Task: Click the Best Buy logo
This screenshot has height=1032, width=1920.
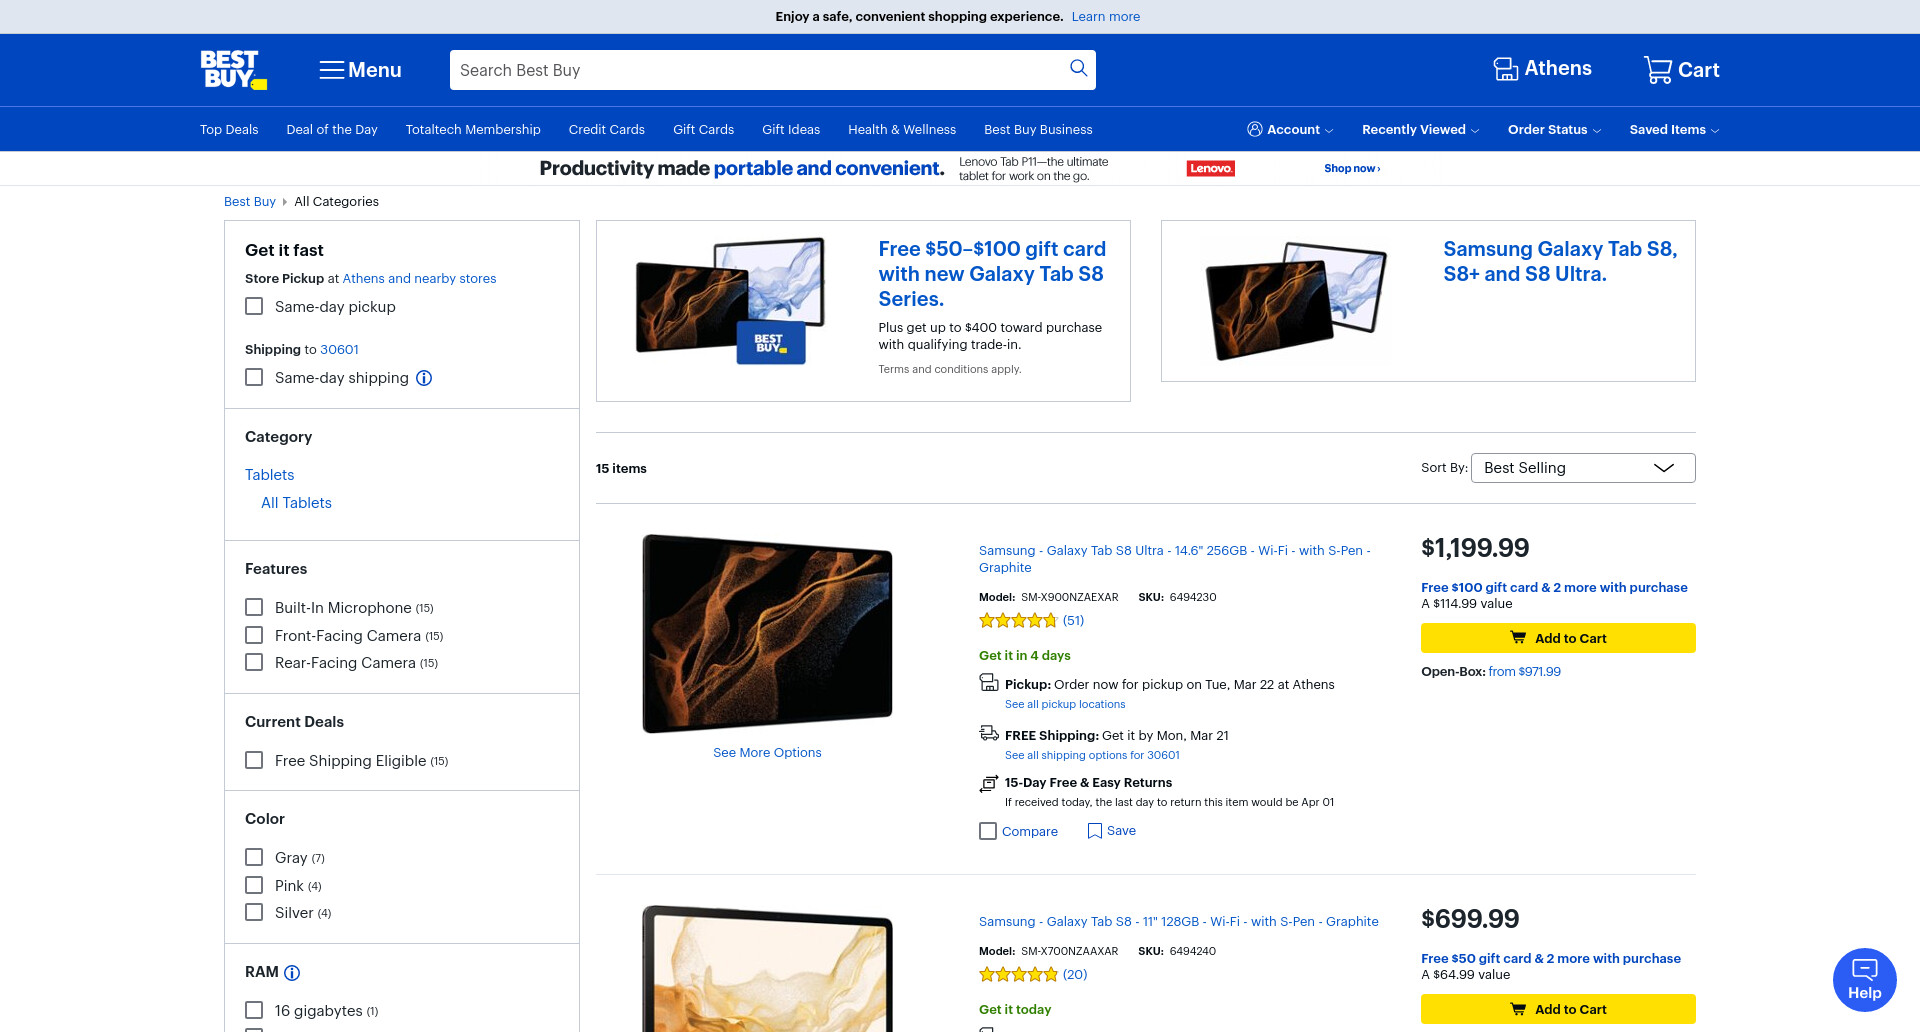Action: click(x=233, y=70)
